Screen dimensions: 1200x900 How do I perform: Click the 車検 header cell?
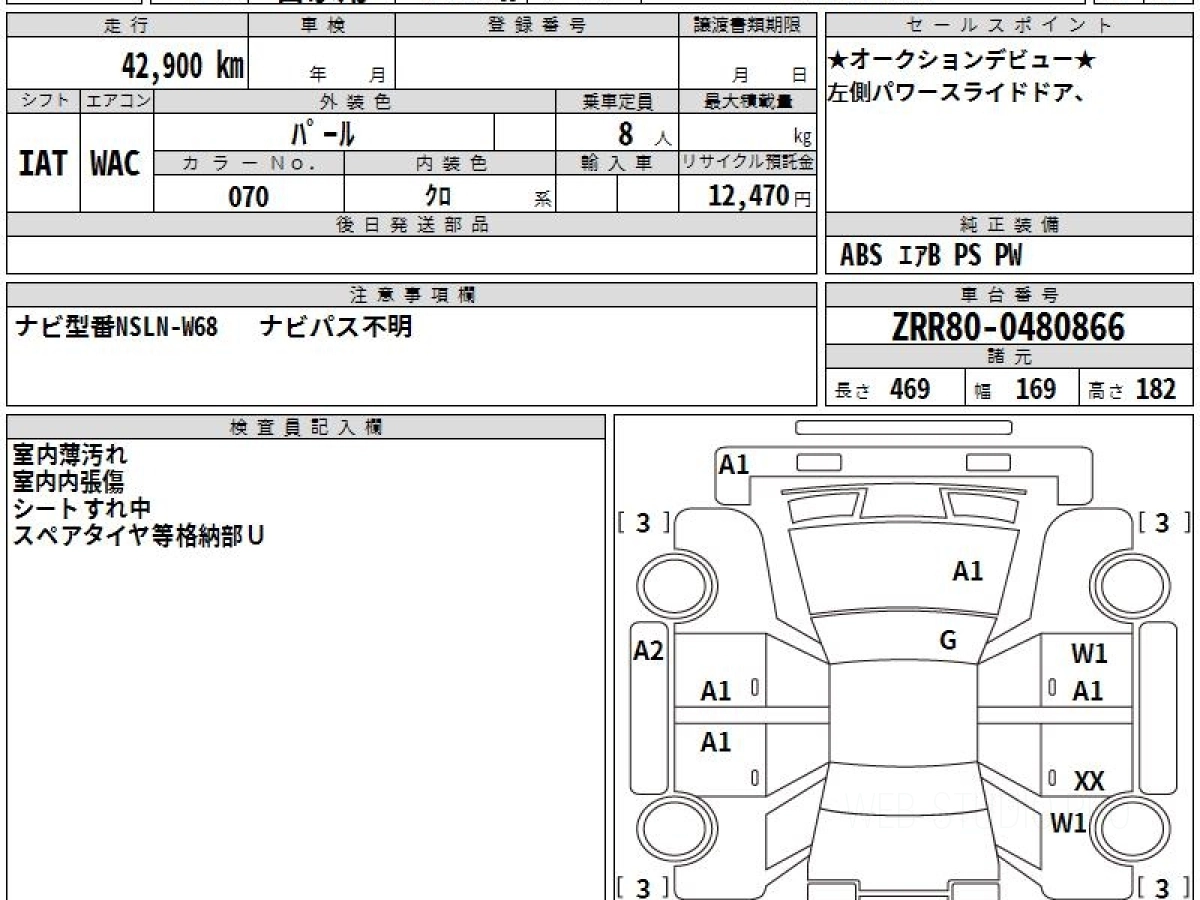coord(322,26)
